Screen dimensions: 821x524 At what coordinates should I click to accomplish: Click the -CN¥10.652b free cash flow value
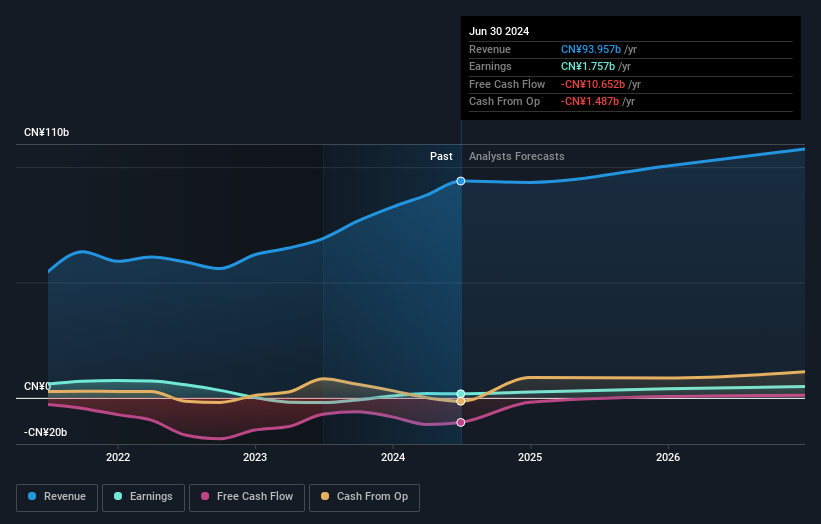coord(593,84)
